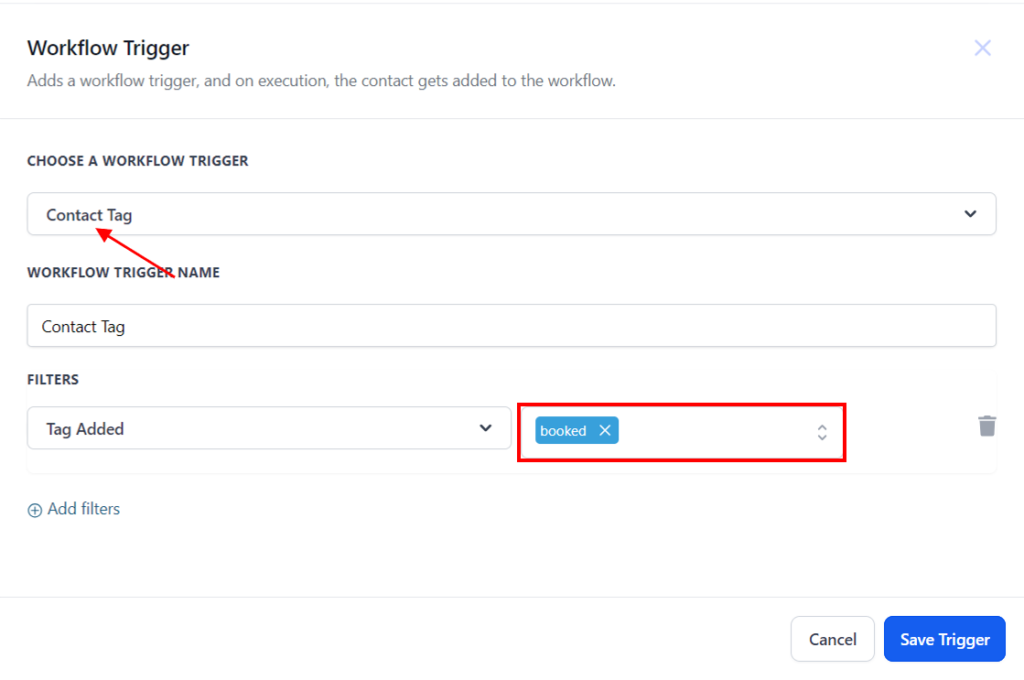Remove the "booked" tag with its X
This screenshot has height=680, width=1024.
[x=604, y=431]
